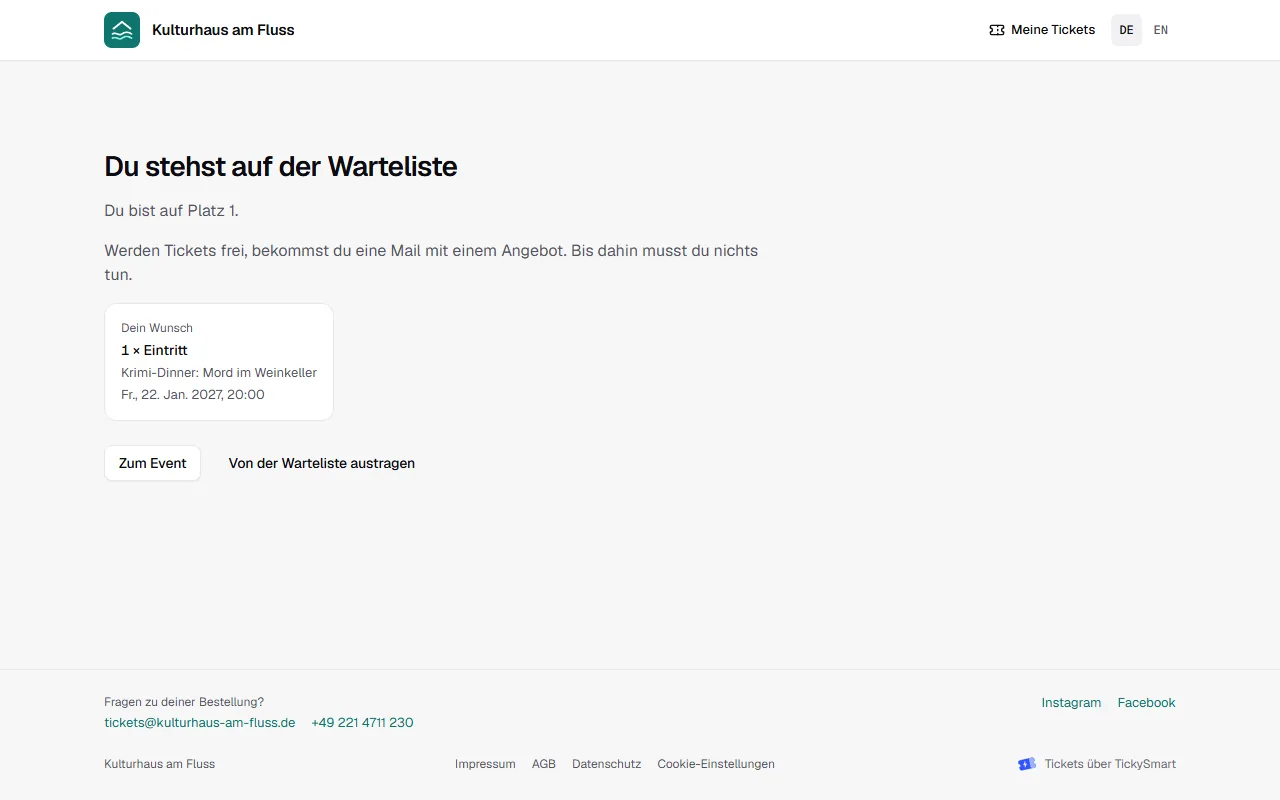The height and width of the screenshot is (800, 1280).
Task: Open the Instagram link
Action: point(1071,702)
